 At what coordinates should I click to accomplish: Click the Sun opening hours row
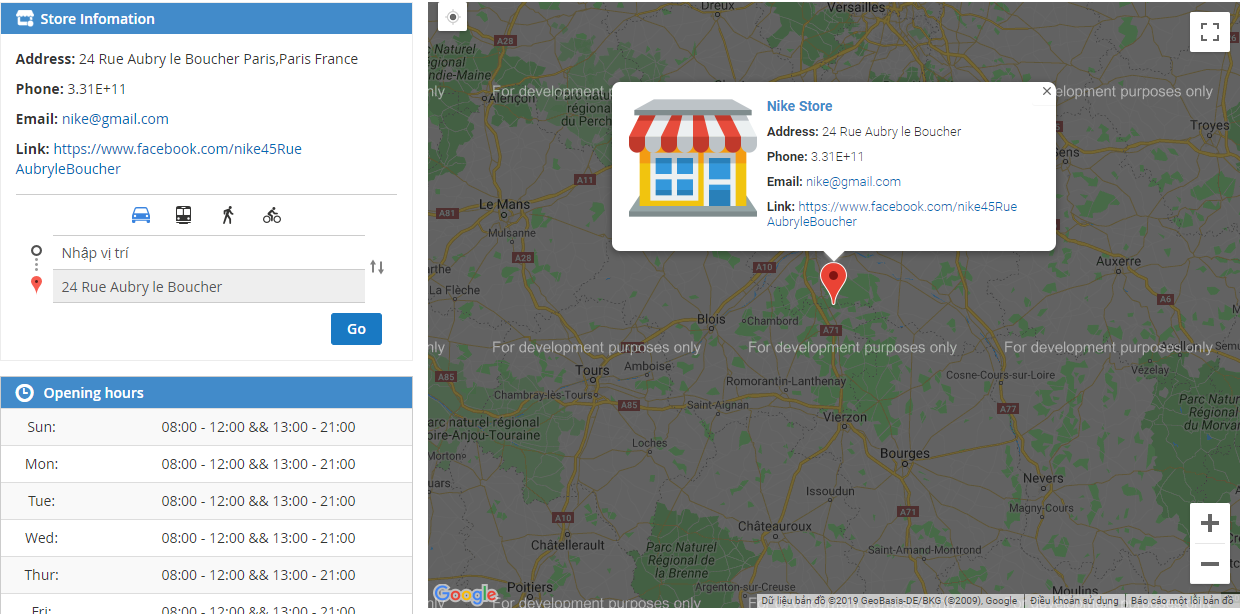(x=206, y=427)
